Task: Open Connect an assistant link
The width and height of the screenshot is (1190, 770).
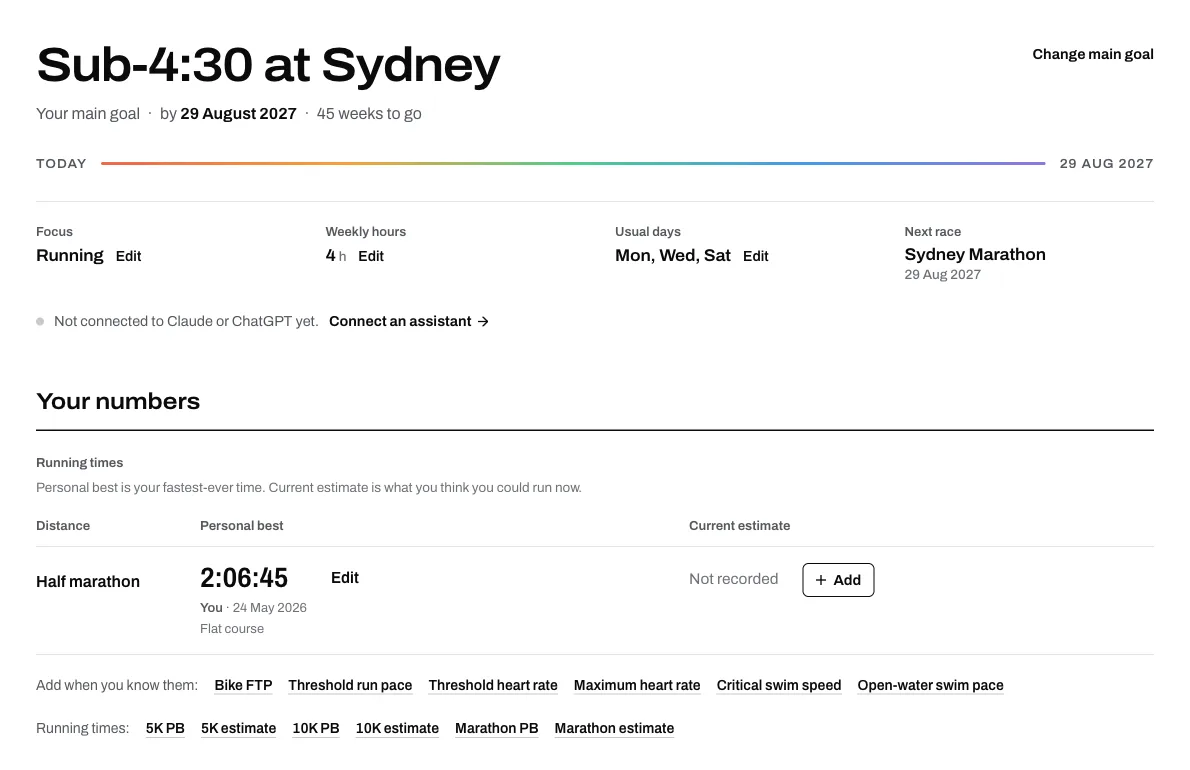Action: coord(408,322)
